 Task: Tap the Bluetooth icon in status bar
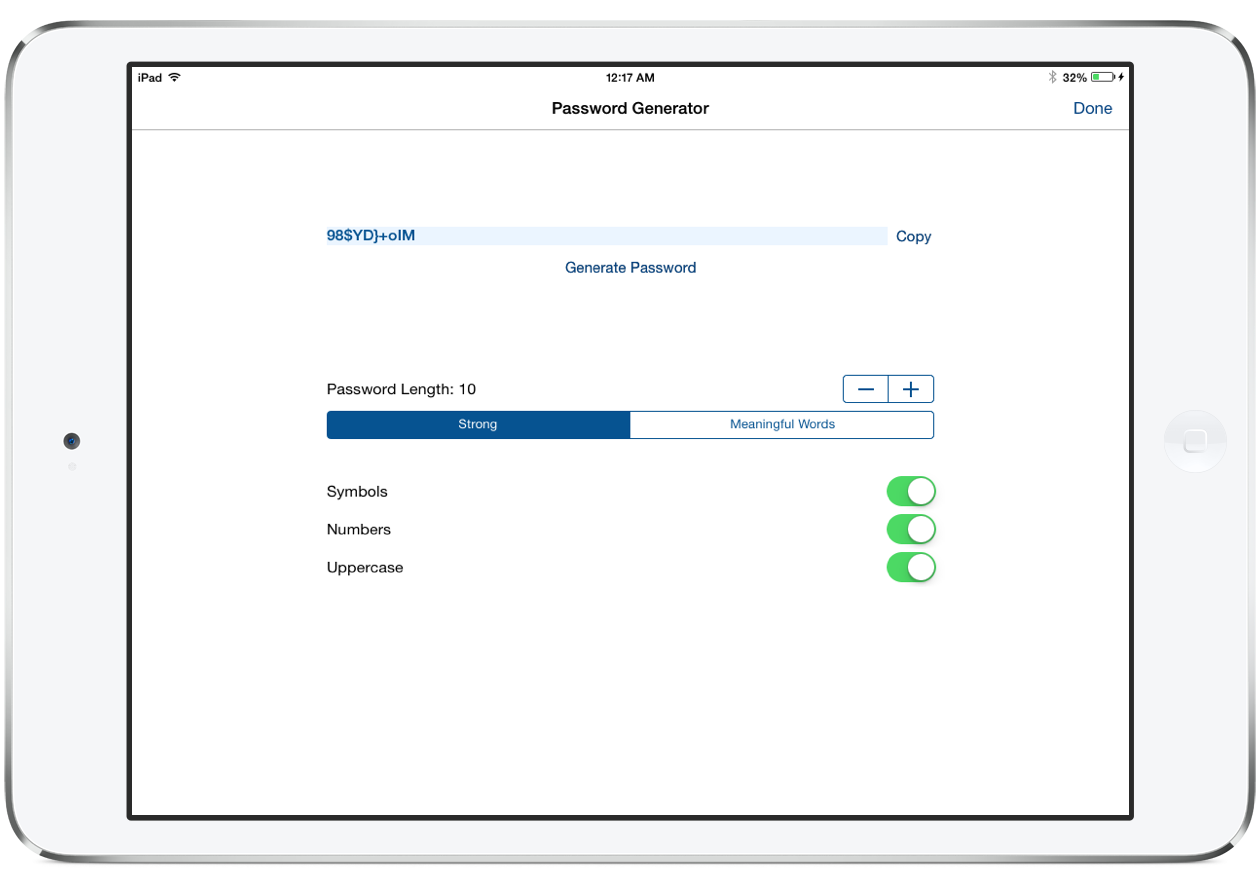[1052, 77]
